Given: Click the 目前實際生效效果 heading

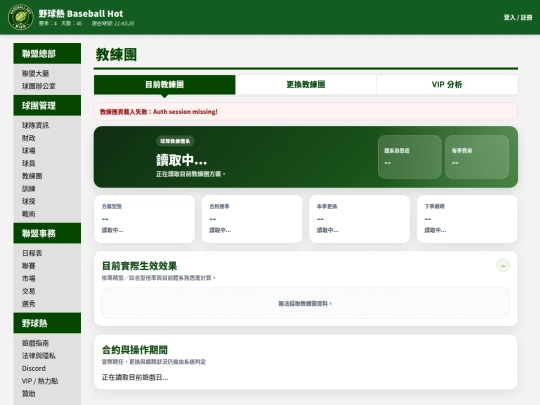Looking at the screenshot, I should [139, 266].
